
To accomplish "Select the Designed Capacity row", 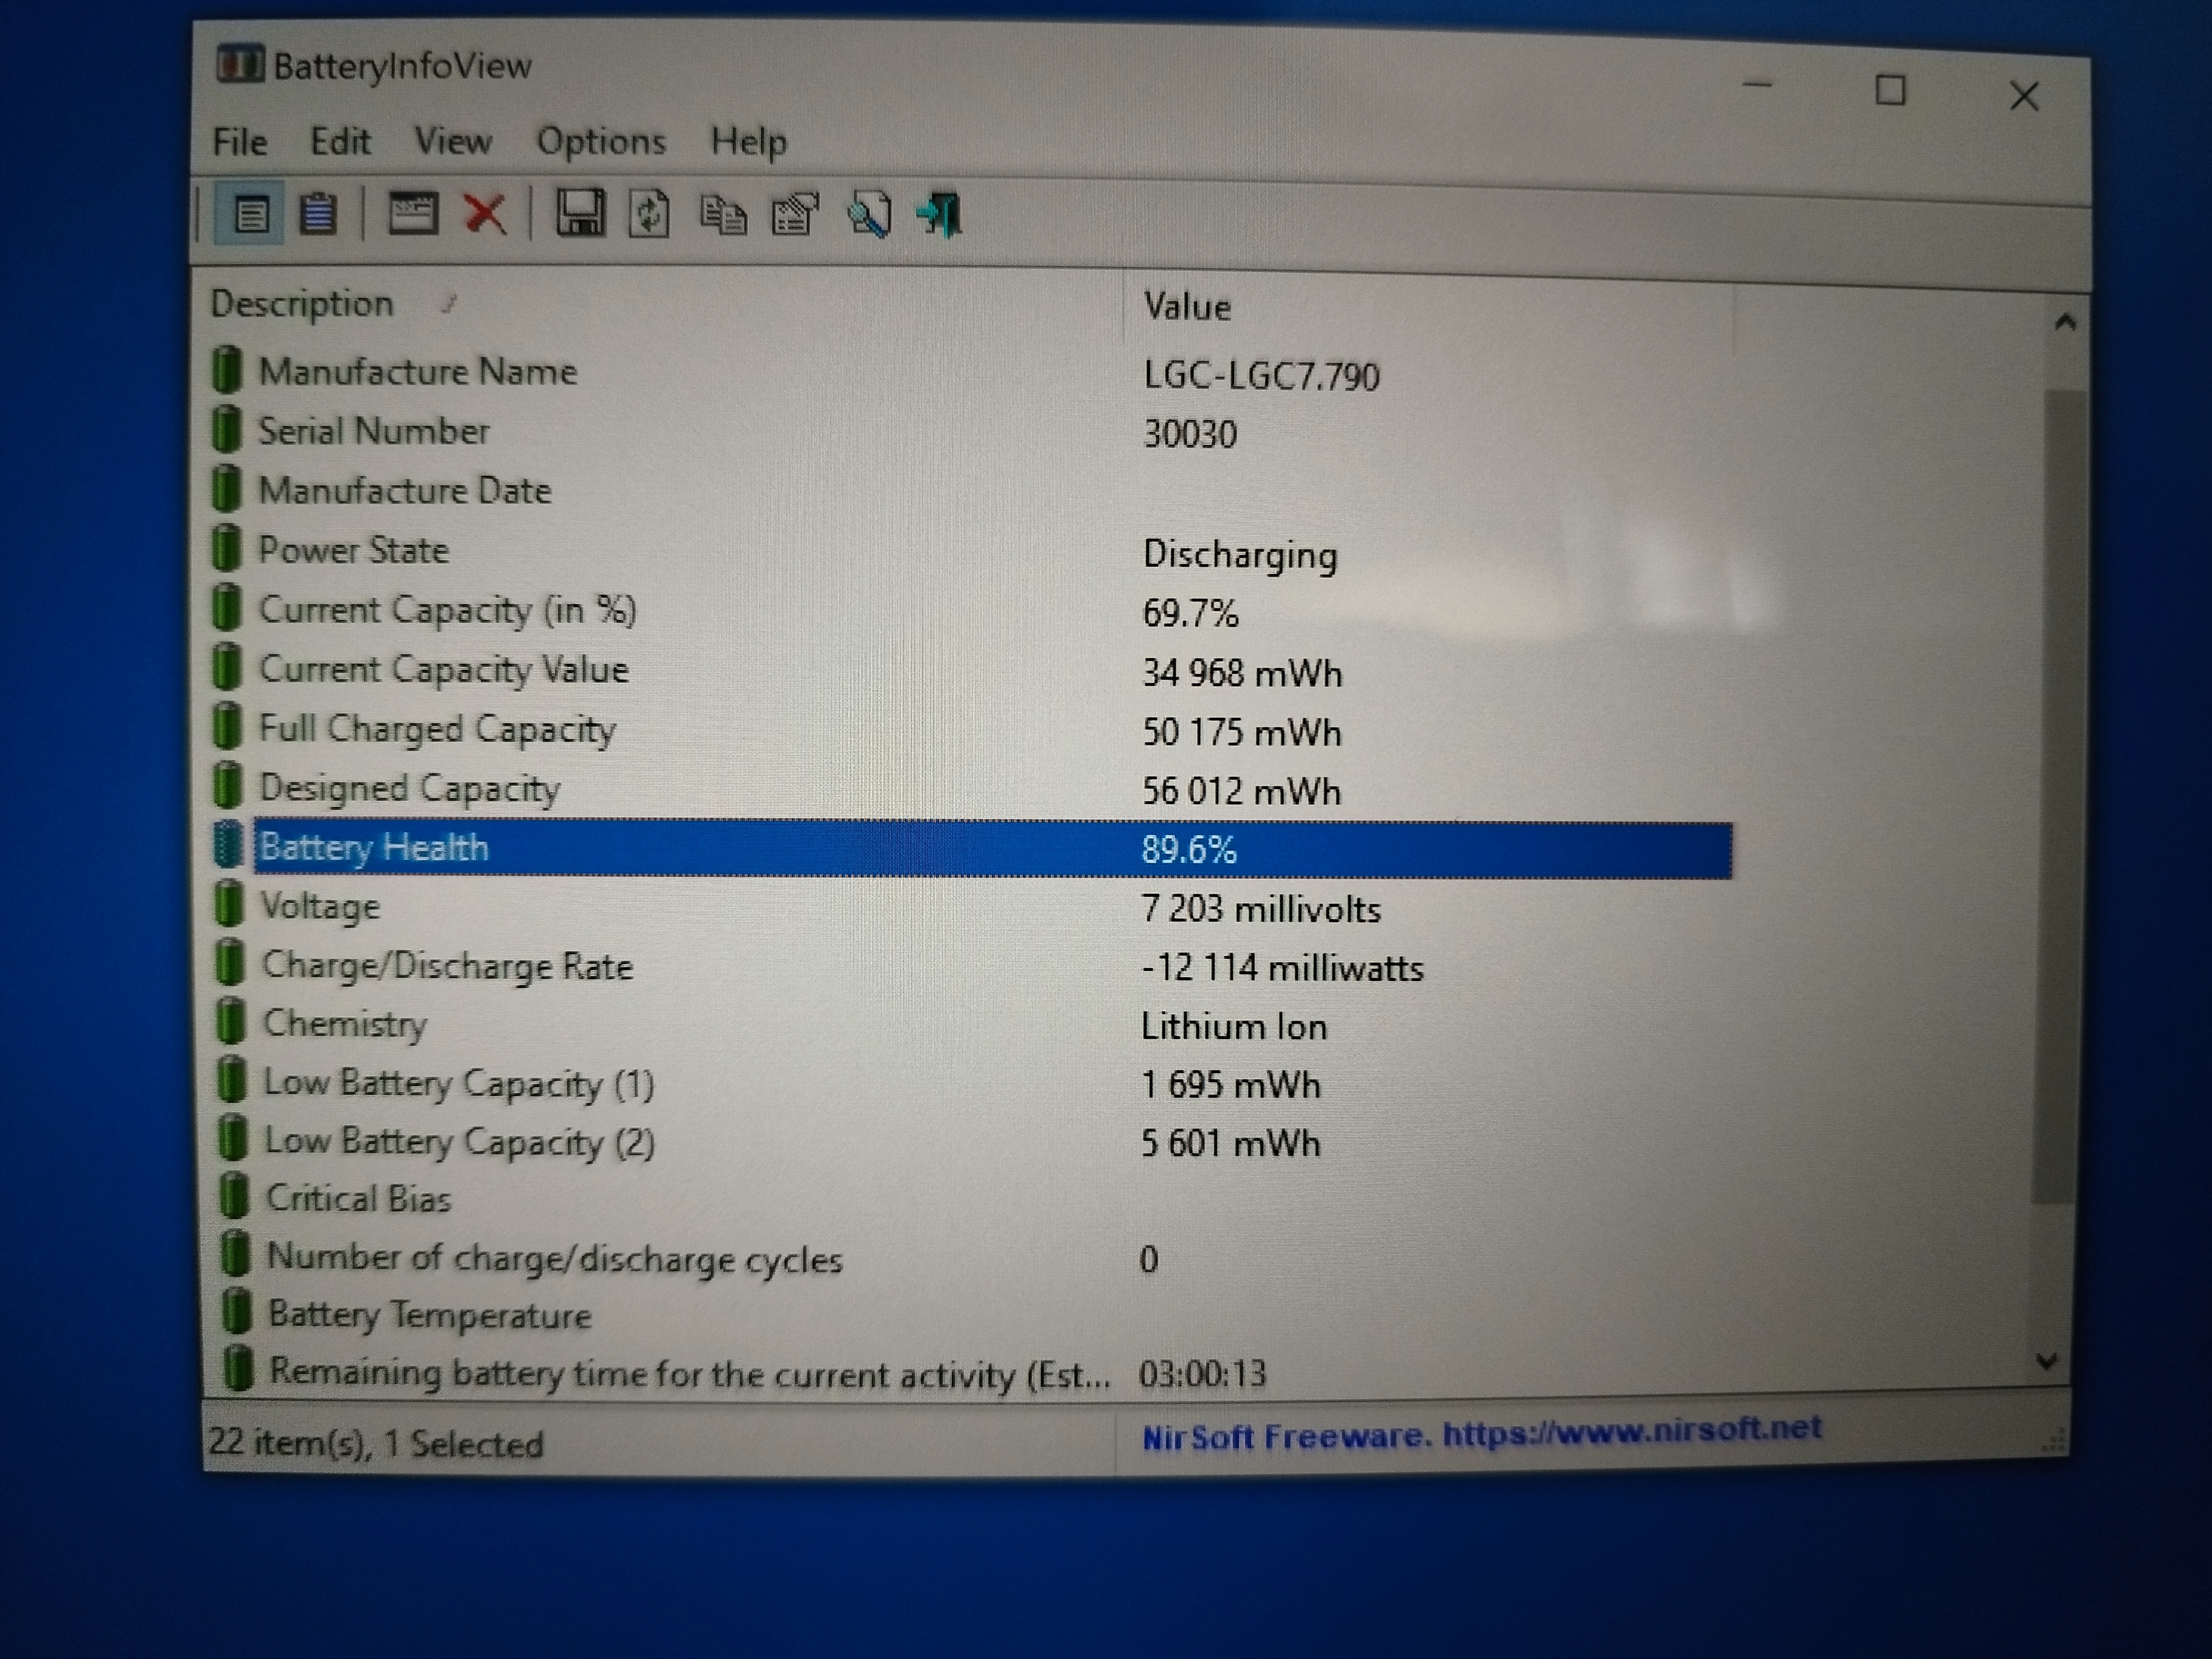I will tap(409, 789).
